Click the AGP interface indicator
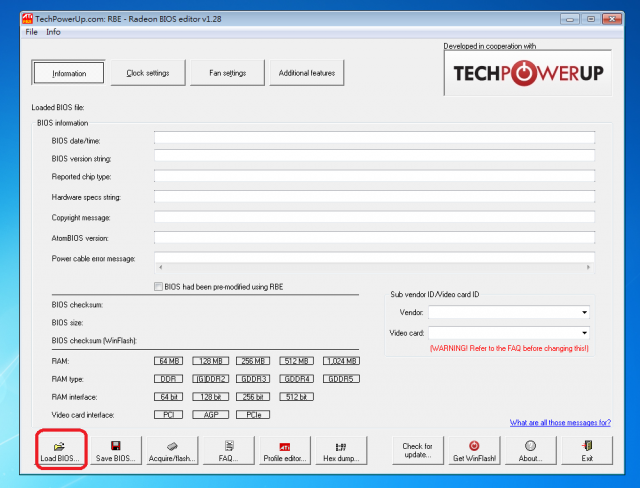Image resolution: width=640 pixels, height=488 pixels. coord(211,415)
